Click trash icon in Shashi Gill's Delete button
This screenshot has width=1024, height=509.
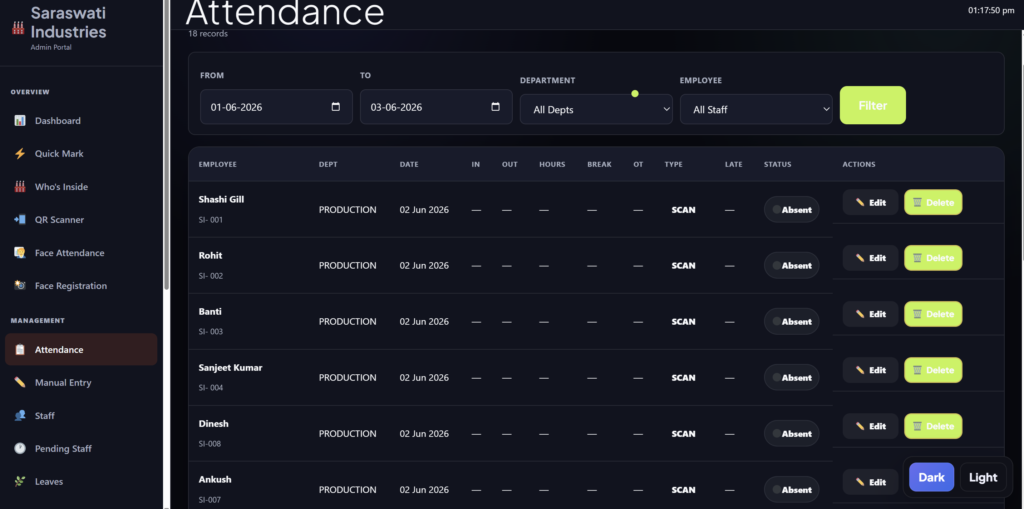(917, 203)
